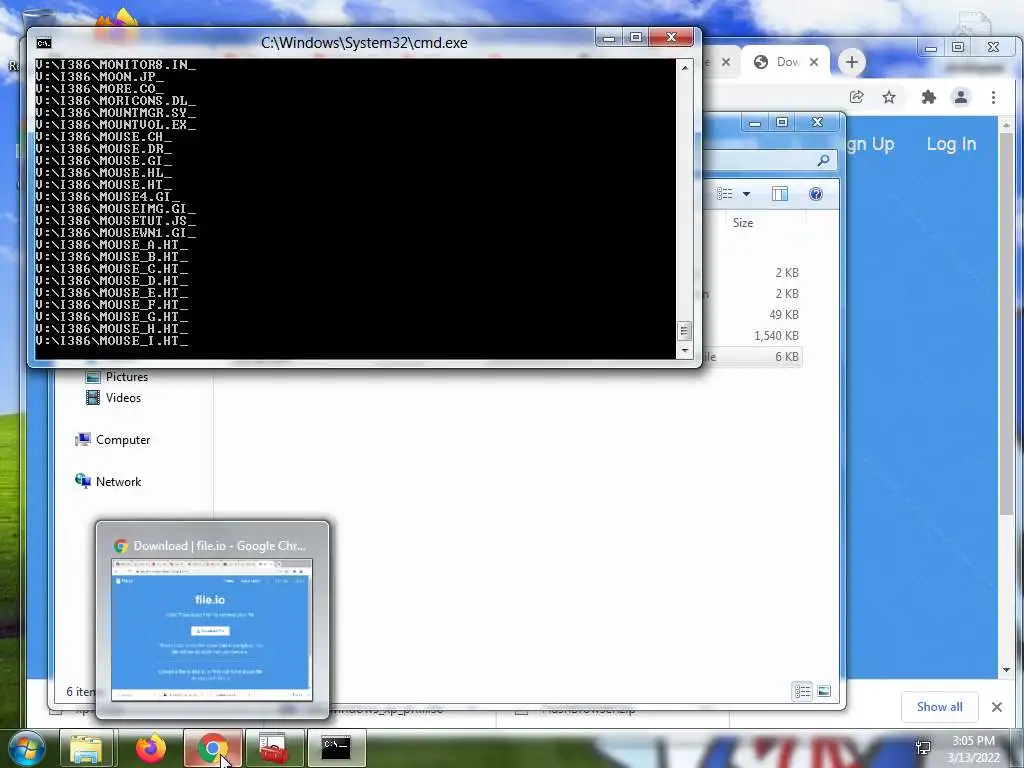
Task: Select Network in the navigation pane
Action: tap(108, 481)
